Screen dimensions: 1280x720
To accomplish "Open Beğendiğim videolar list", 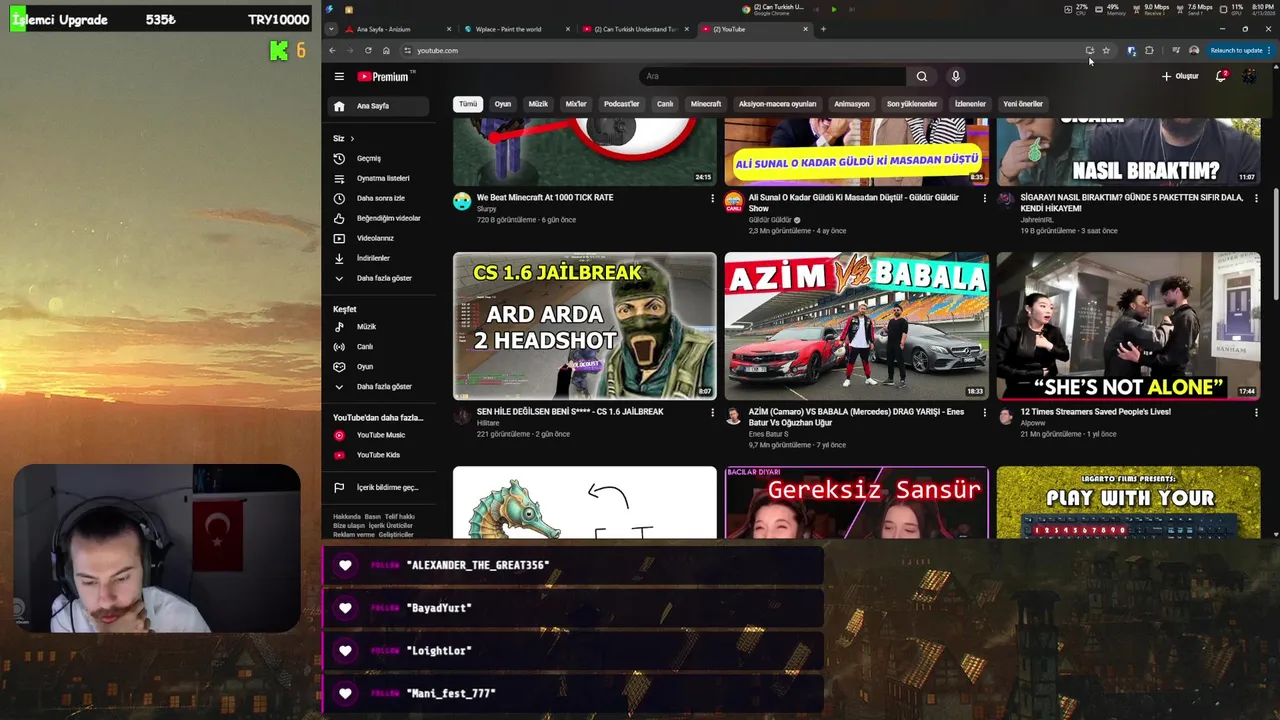I will (379, 218).
